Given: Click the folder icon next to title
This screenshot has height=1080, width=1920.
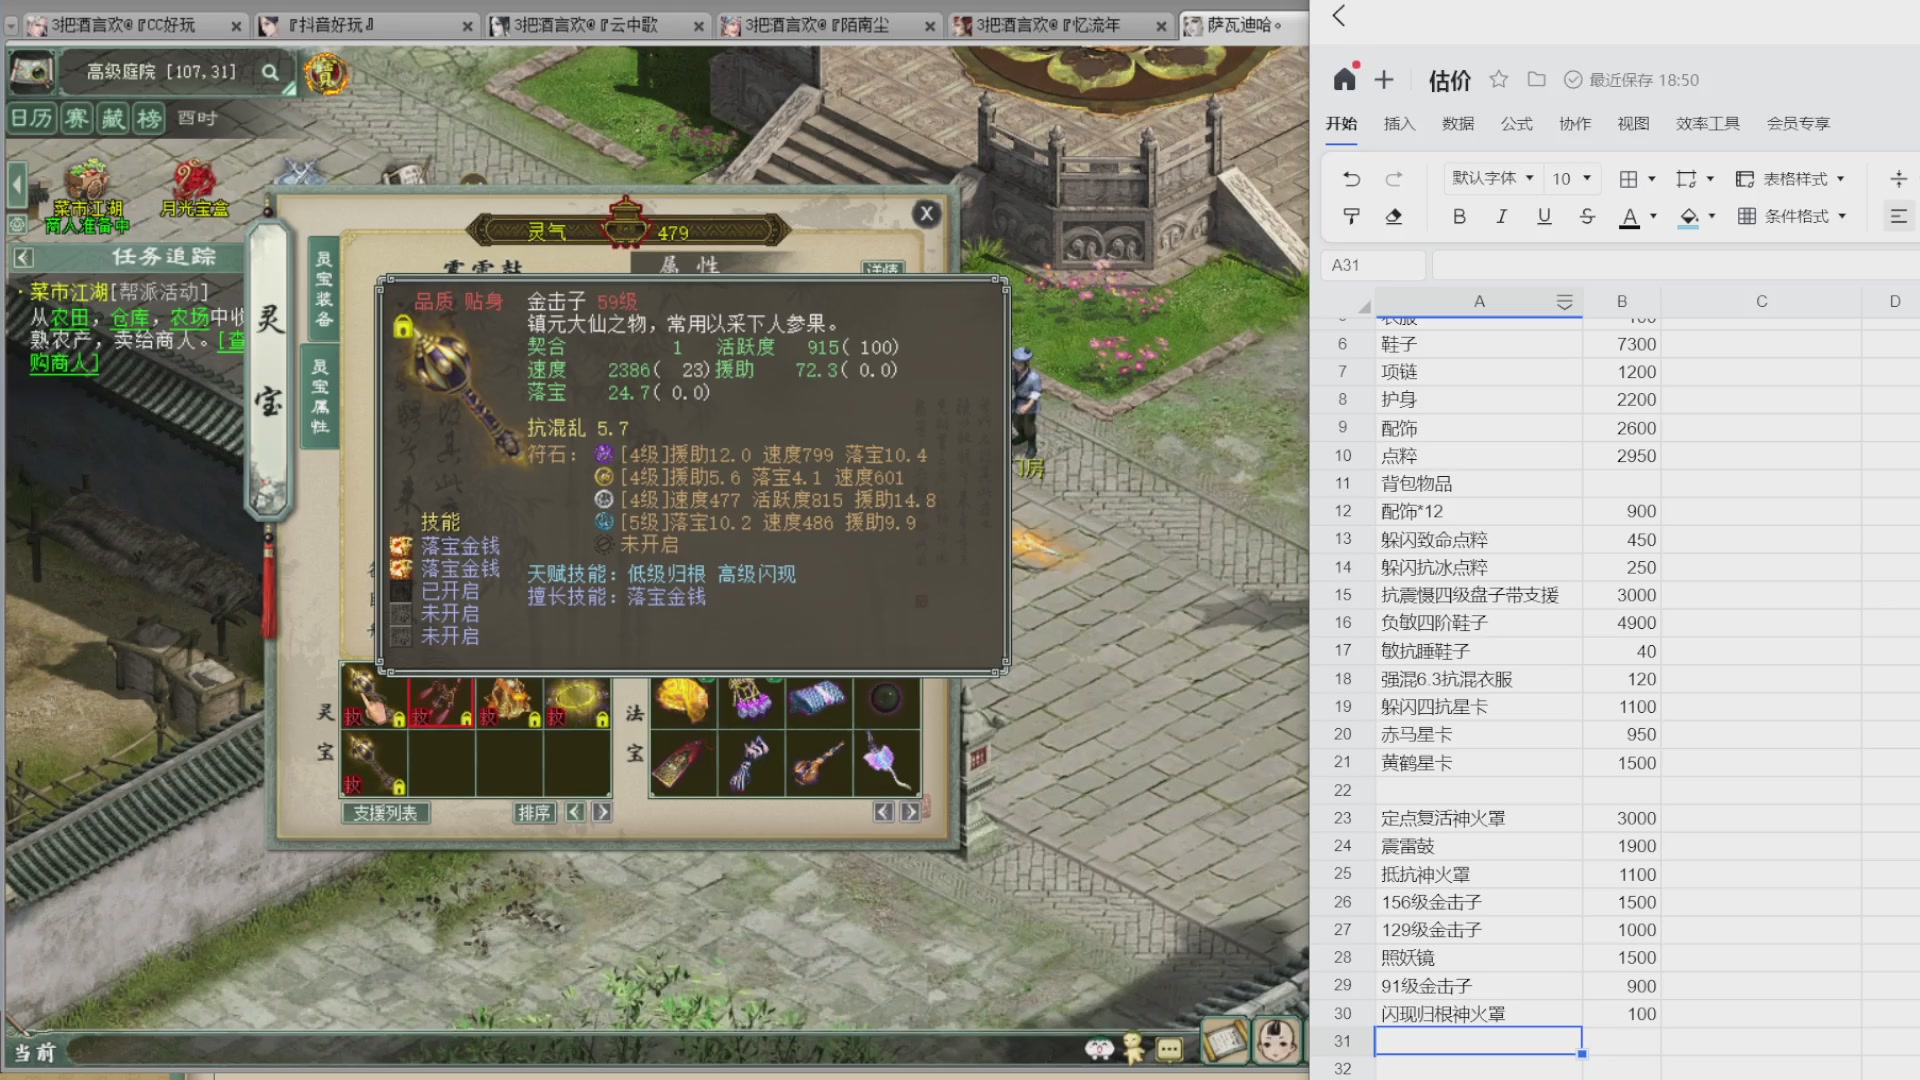Looking at the screenshot, I should coord(1537,80).
